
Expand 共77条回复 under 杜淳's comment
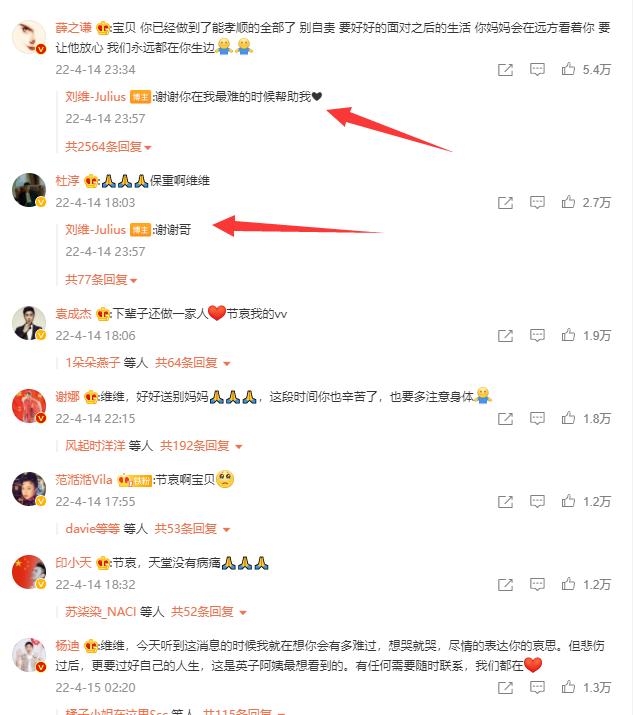(x=101, y=280)
